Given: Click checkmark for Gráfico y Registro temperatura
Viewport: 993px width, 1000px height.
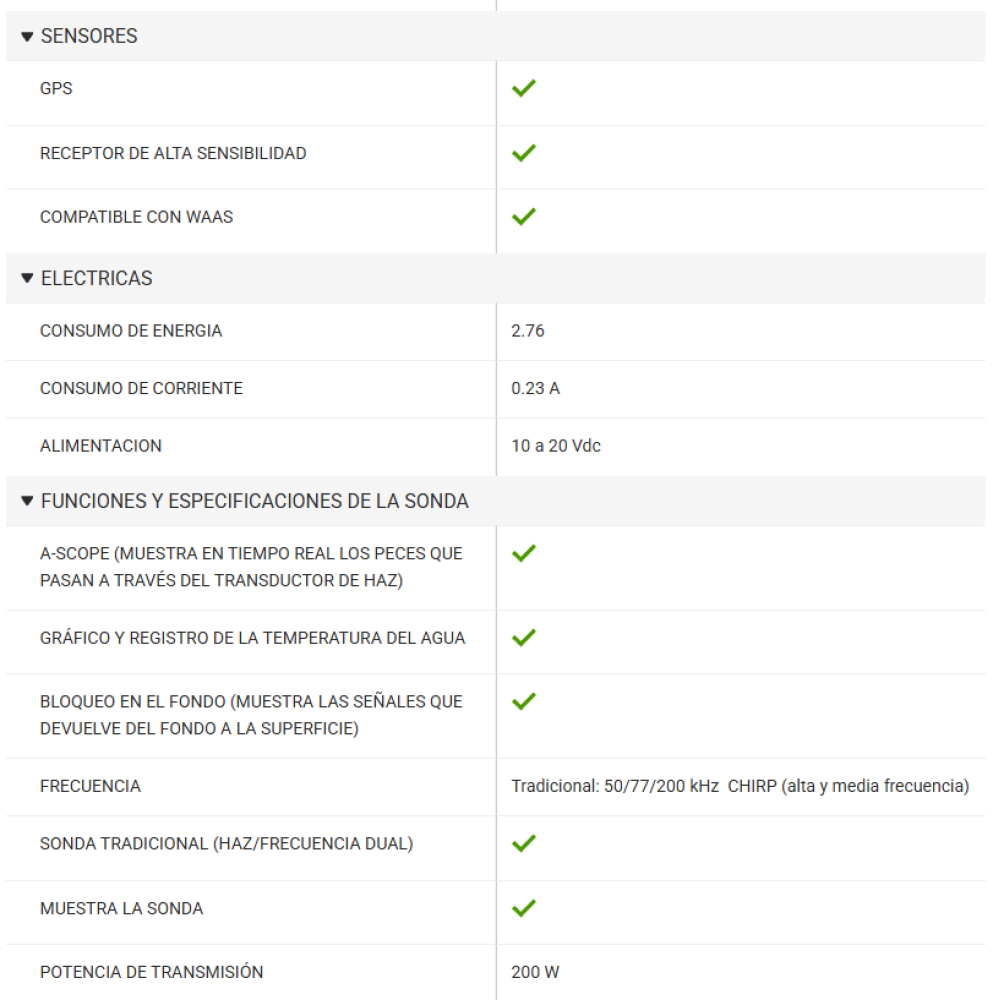Looking at the screenshot, I should pos(524,637).
